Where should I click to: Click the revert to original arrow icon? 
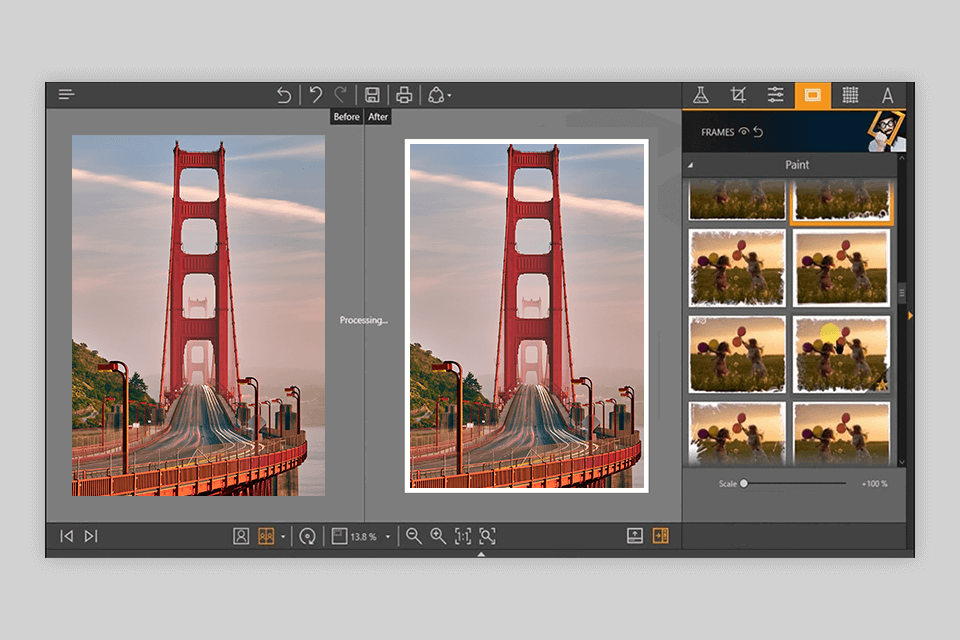[283, 95]
